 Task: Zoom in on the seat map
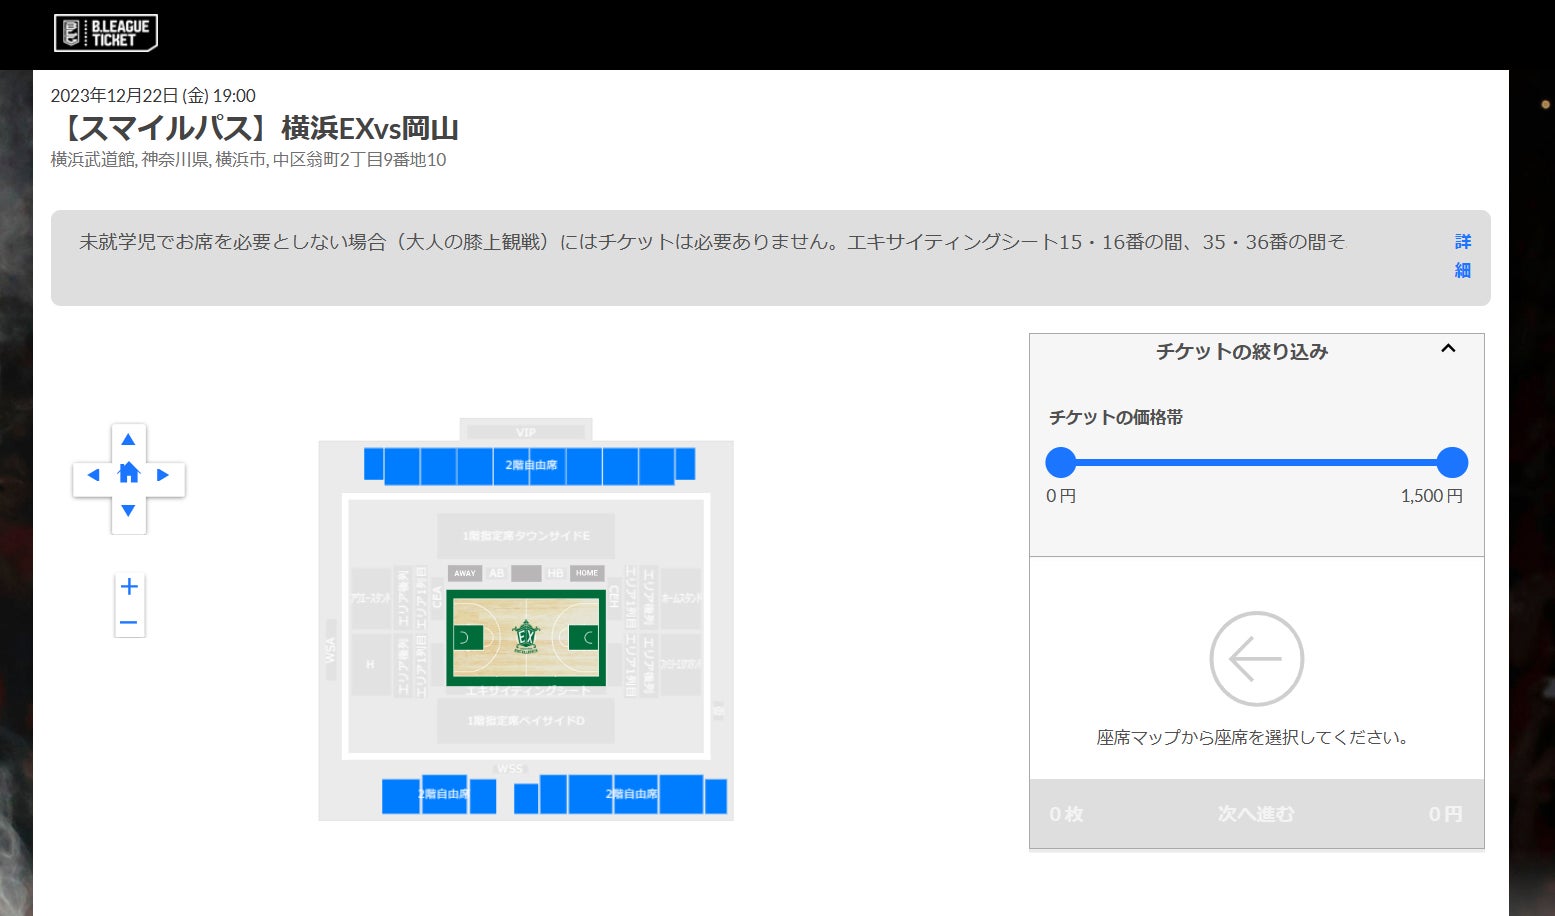click(x=129, y=587)
